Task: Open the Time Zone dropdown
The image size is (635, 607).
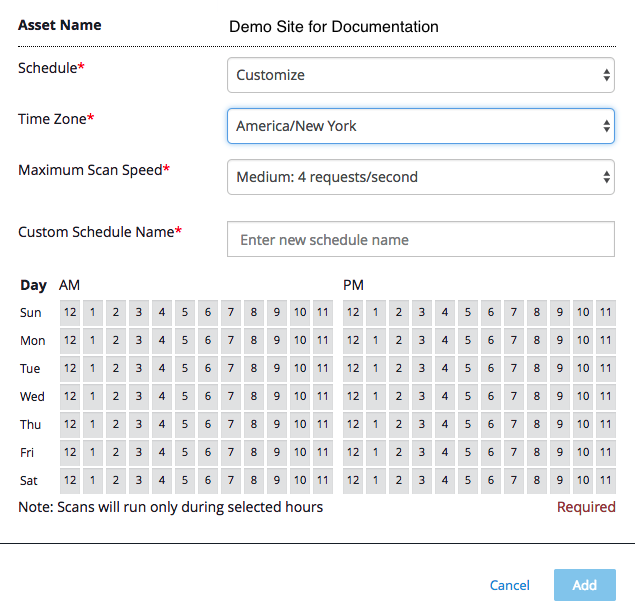Action: 420,126
